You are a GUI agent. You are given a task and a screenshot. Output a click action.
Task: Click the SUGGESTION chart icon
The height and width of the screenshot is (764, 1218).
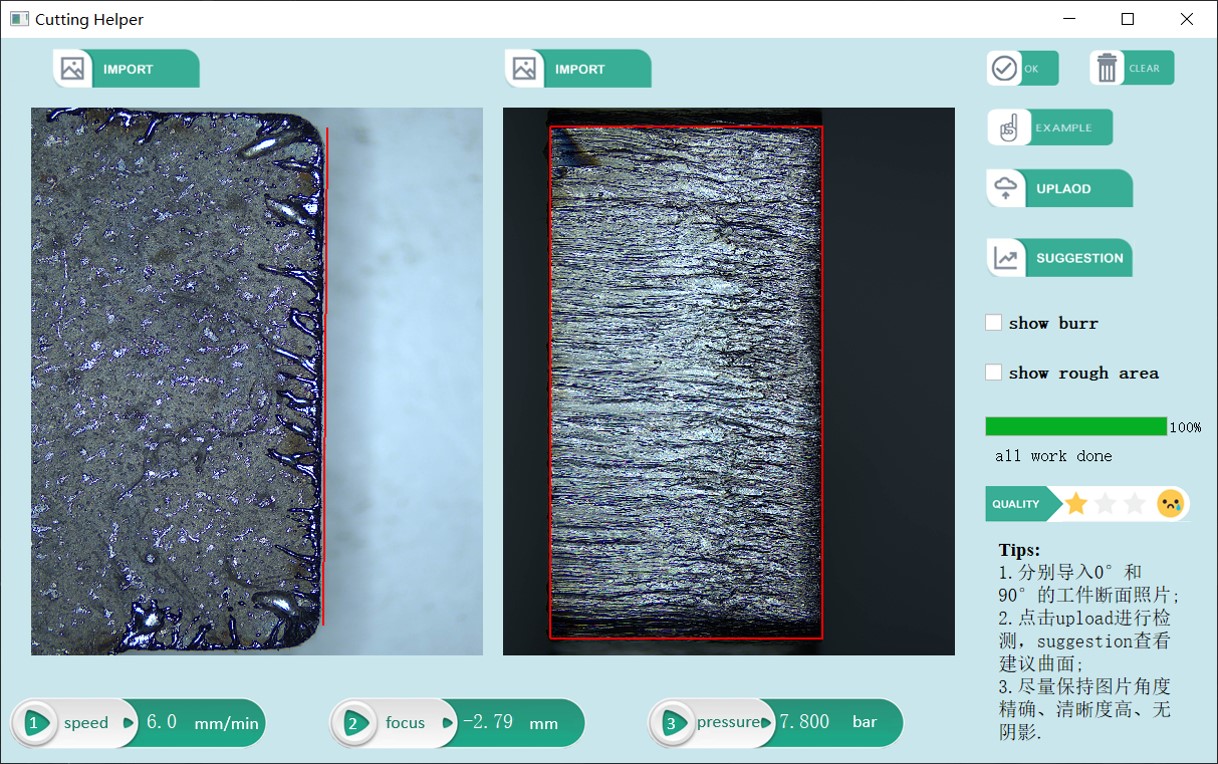pyautogui.click(x=1006, y=258)
